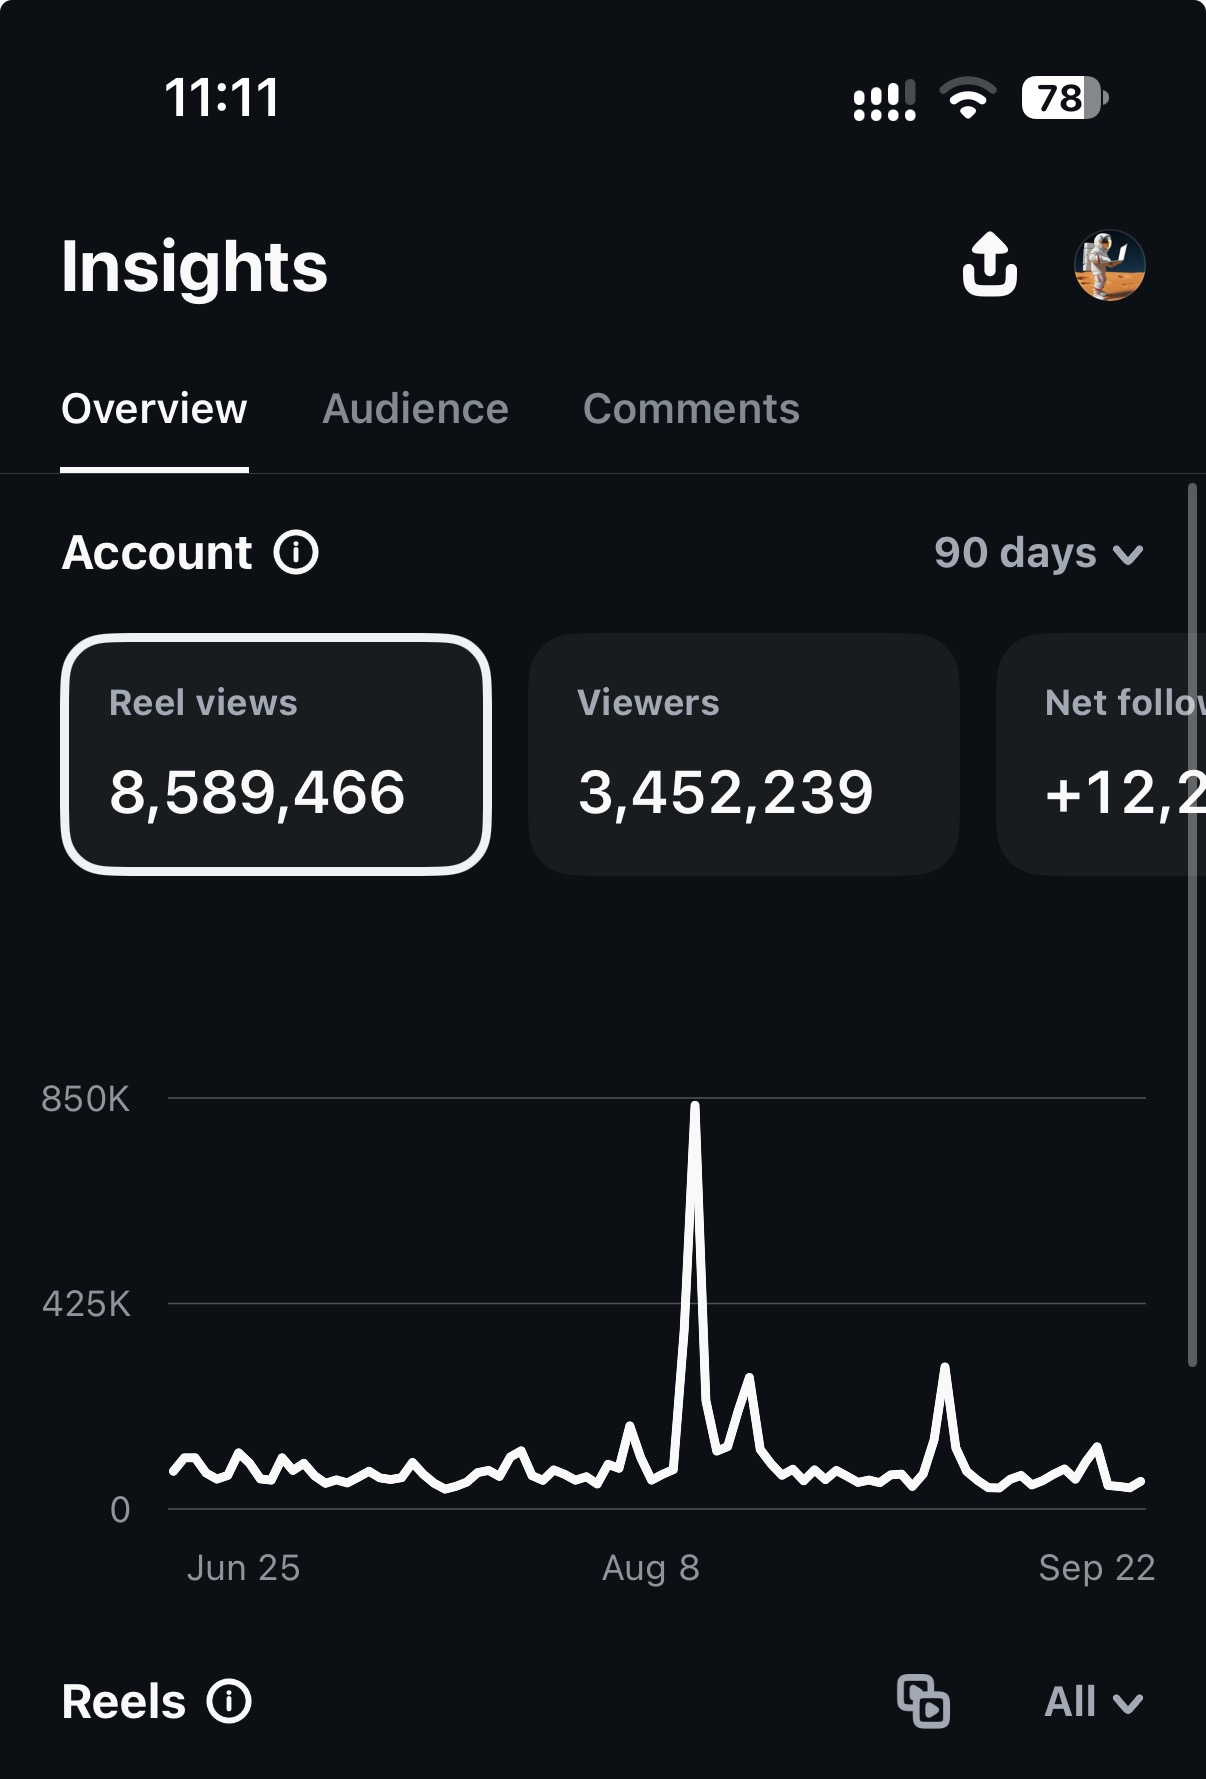
Task: Switch to the Comments tab
Action: tap(691, 409)
